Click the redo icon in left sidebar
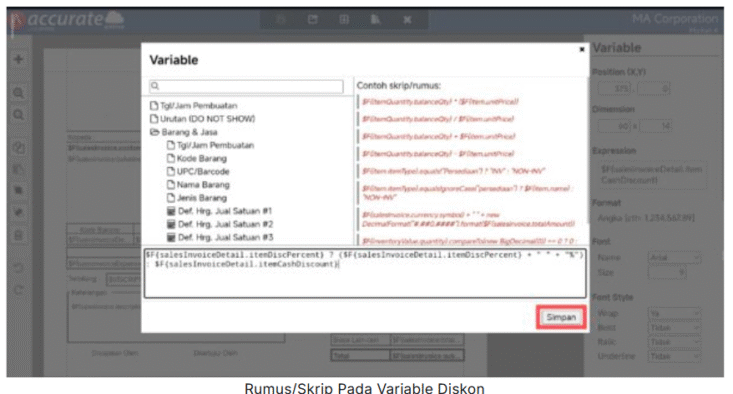Screen dimensions: 733x394 coord(18,290)
